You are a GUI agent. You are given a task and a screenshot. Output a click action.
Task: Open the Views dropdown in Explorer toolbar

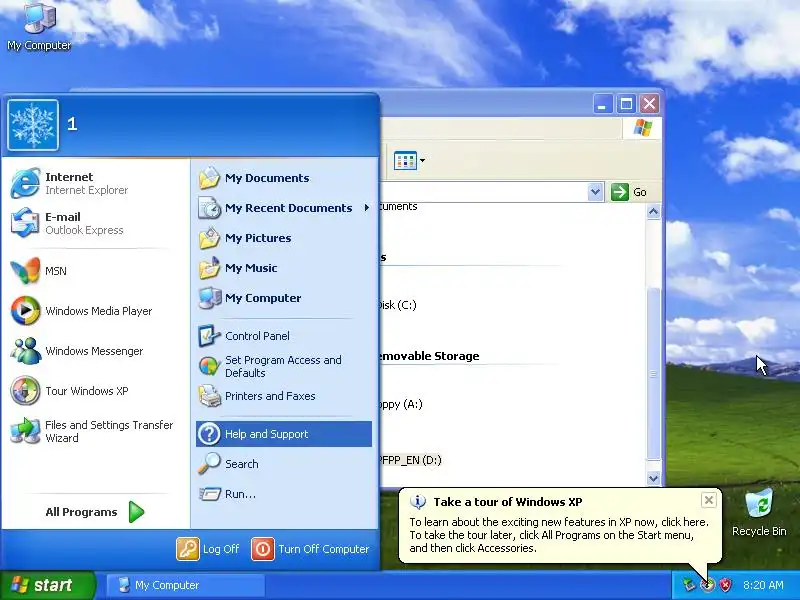[x=409, y=161]
